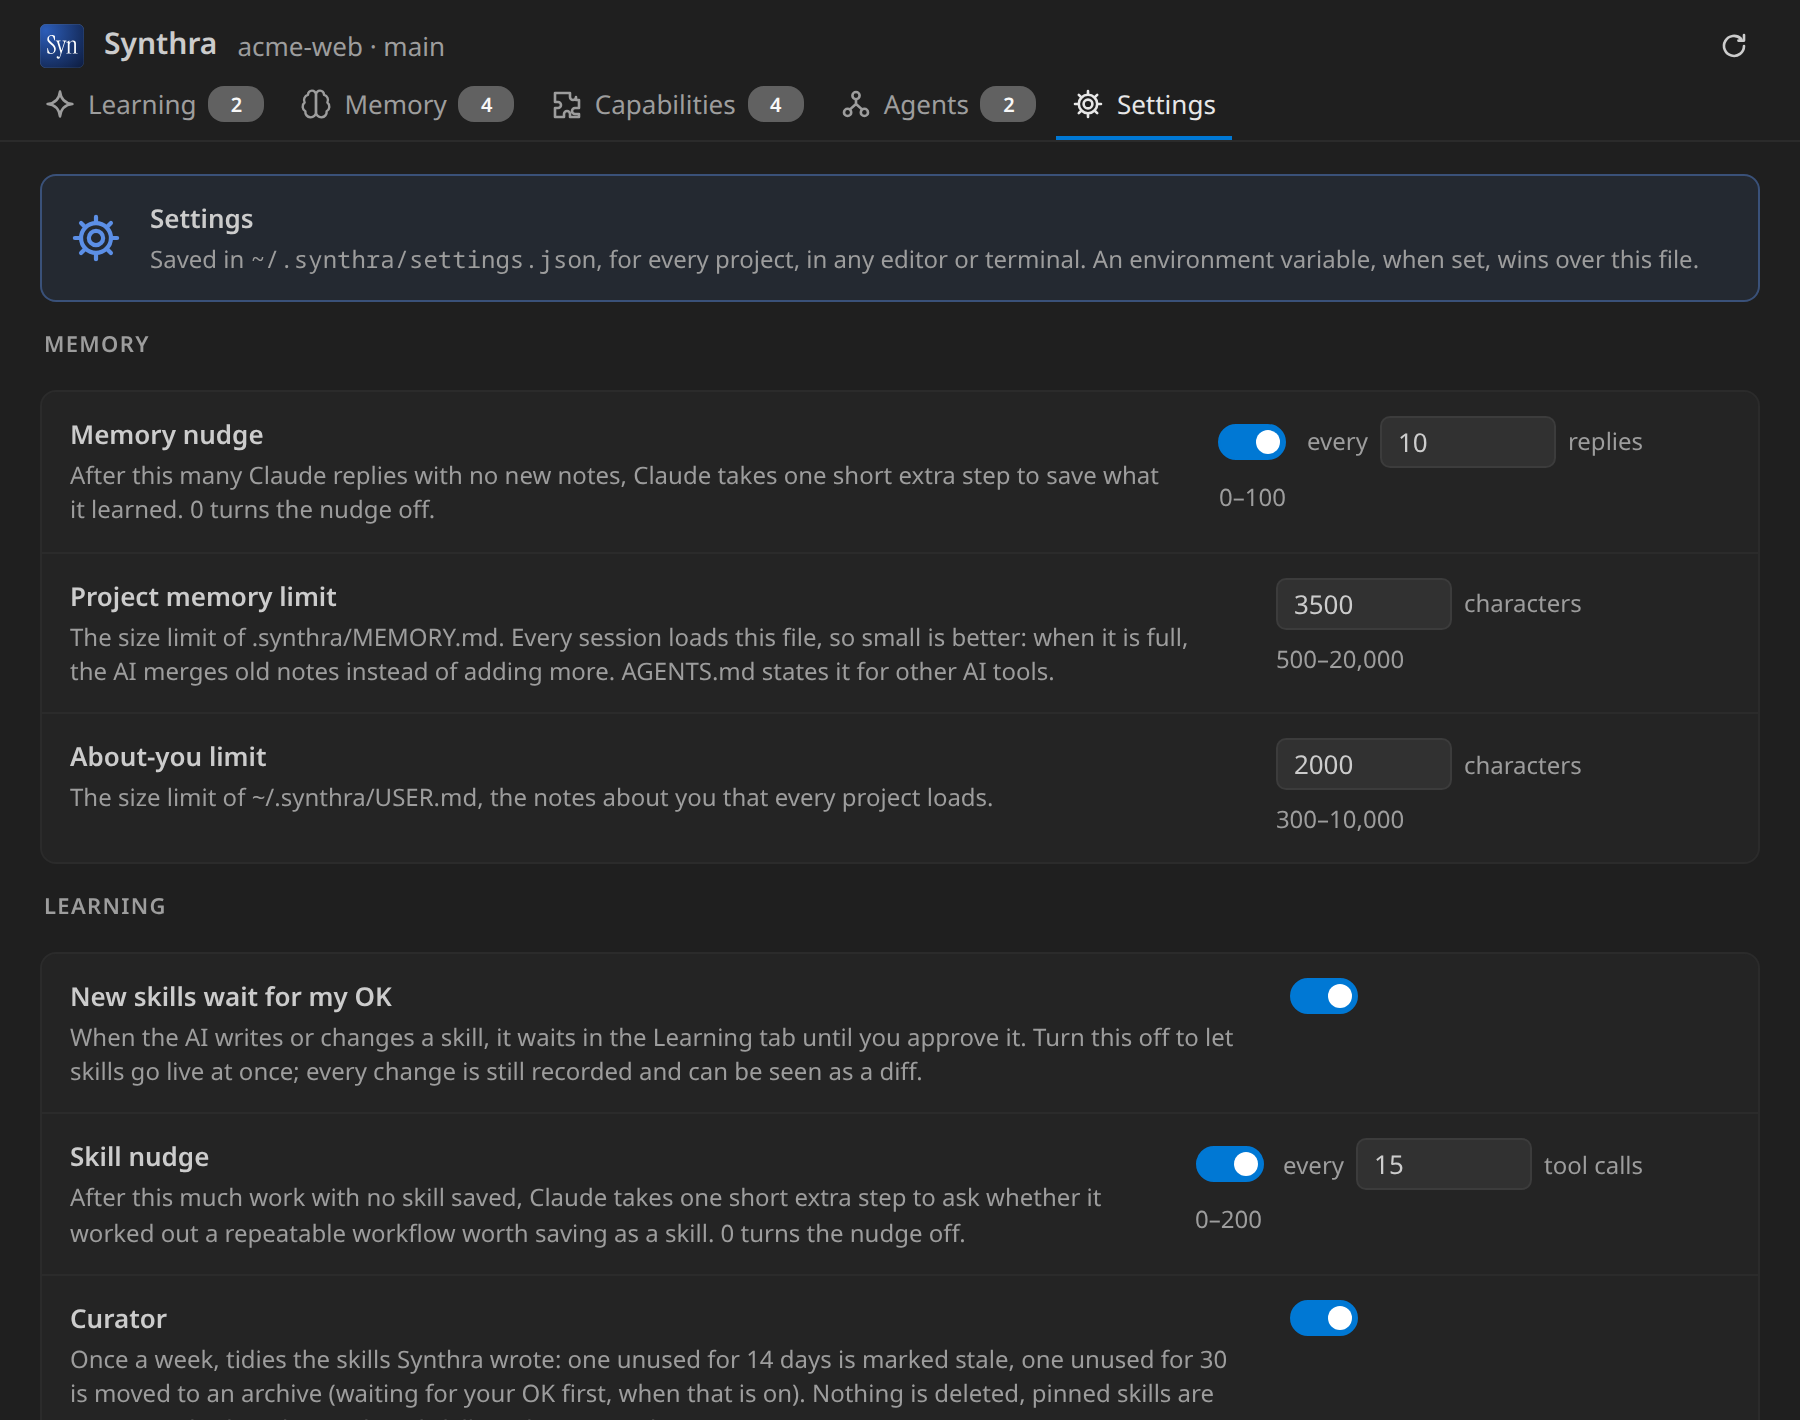Click the 'MEMORY' section heading
The image size is (1800, 1420).
point(97,344)
